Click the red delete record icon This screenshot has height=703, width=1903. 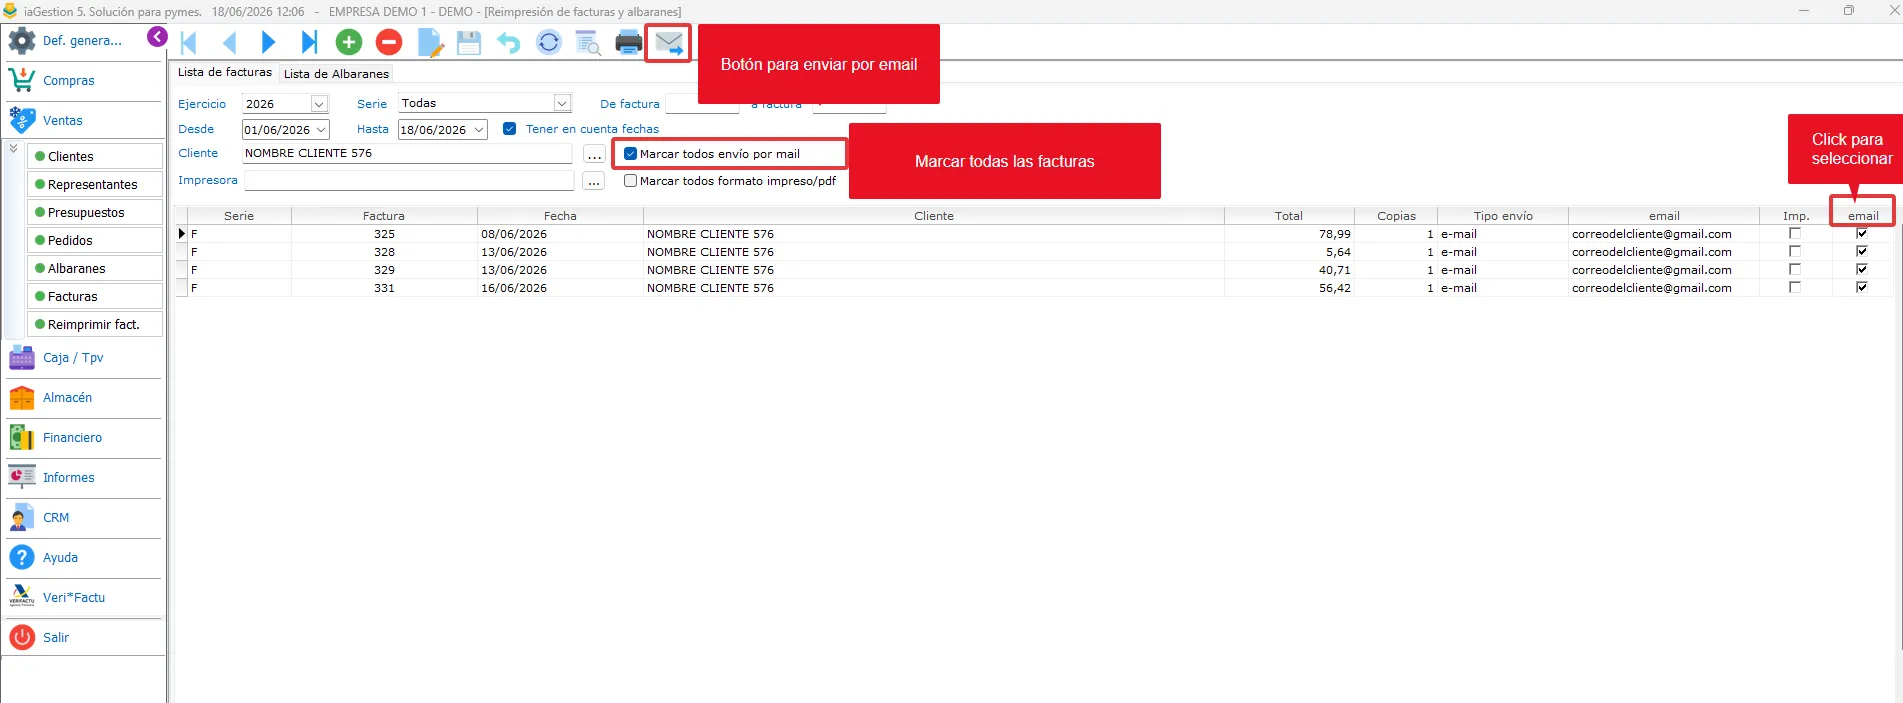pyautogui.click(x=389, y=42)
